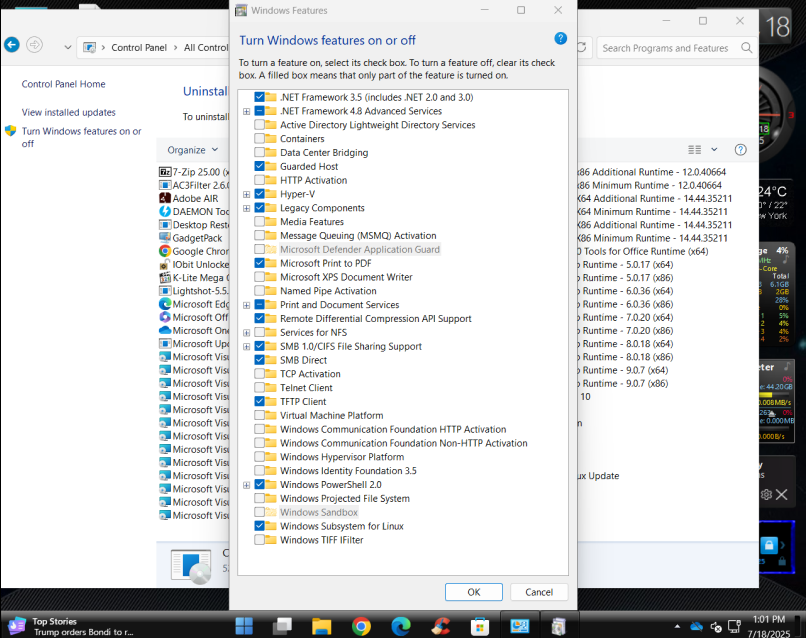Click Turn Windows features on or off link

pos(81,137)
